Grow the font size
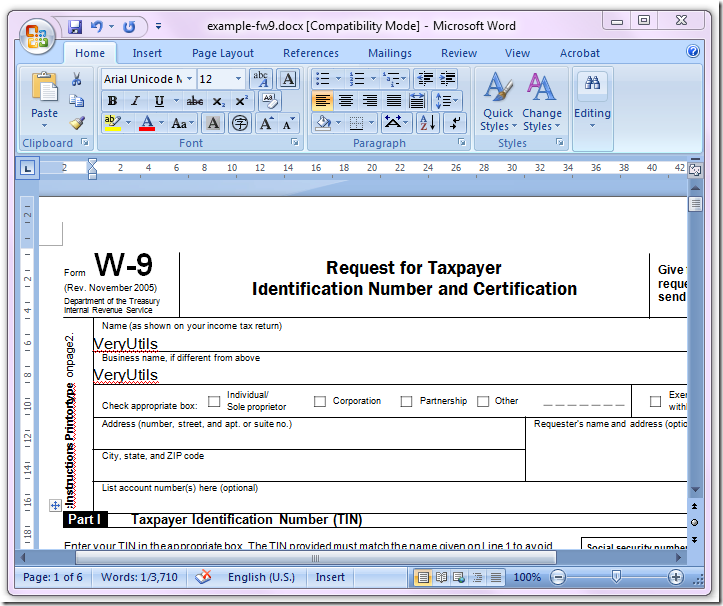Screen dimensions: 723x606 point(267,123)
